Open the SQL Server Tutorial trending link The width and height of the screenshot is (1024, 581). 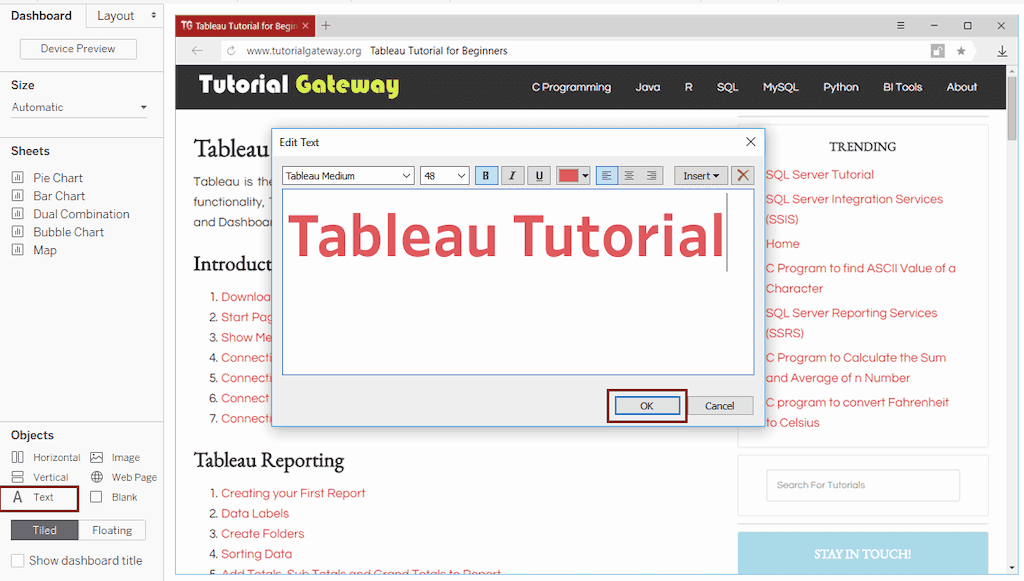click(x=820, y=175)
